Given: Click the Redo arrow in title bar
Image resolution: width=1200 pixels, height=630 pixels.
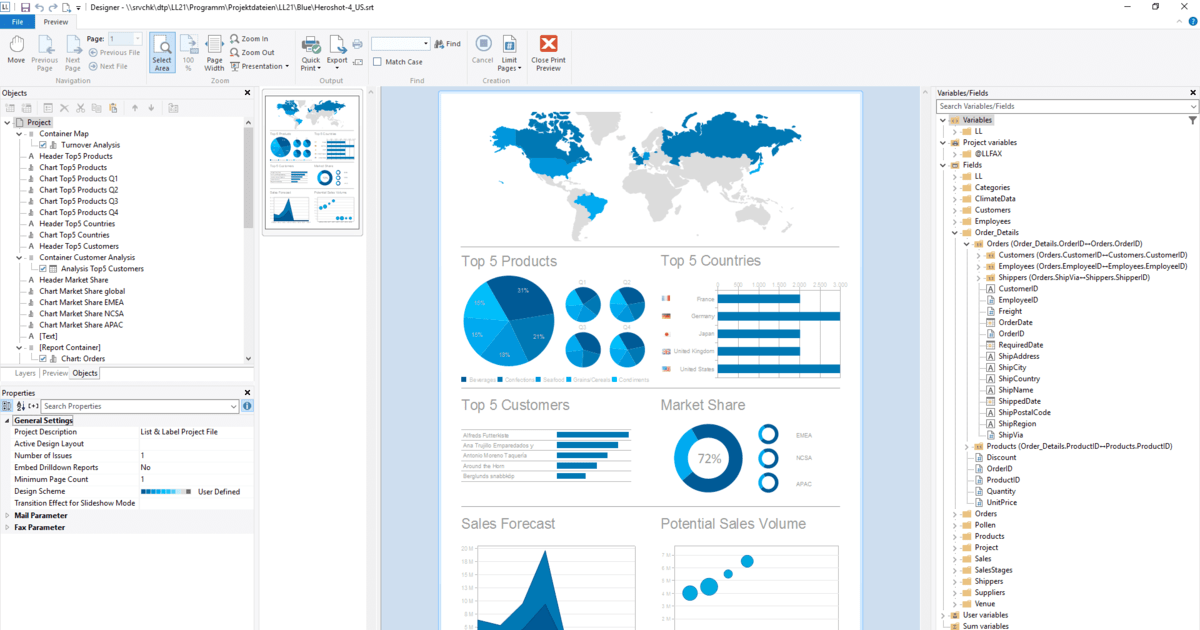Looking at the screenshot, I should (53, 7).
